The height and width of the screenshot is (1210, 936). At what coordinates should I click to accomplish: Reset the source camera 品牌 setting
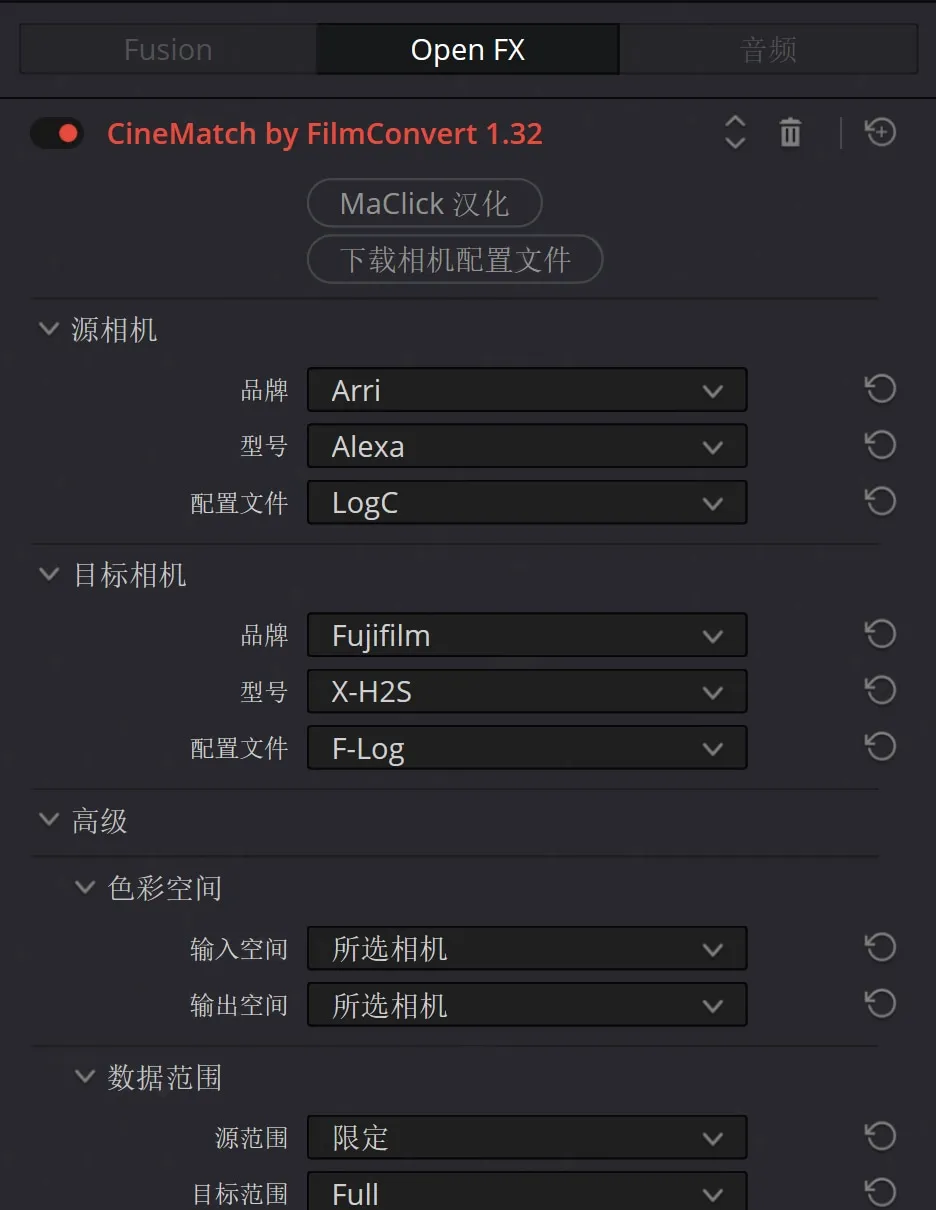click(880, 389)
